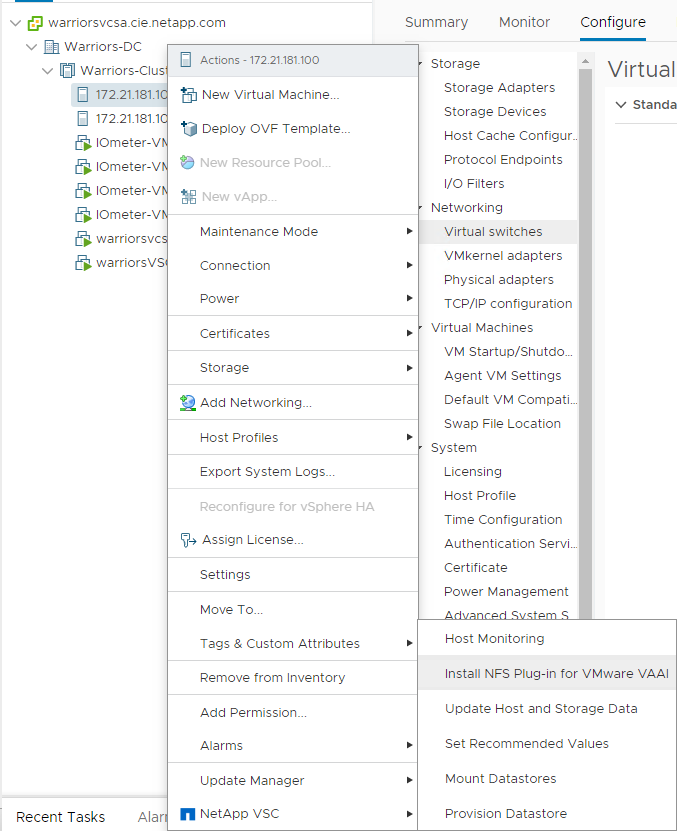Click the Assign License icon
This screenshot has width=677, height=831.
point(187,540)
